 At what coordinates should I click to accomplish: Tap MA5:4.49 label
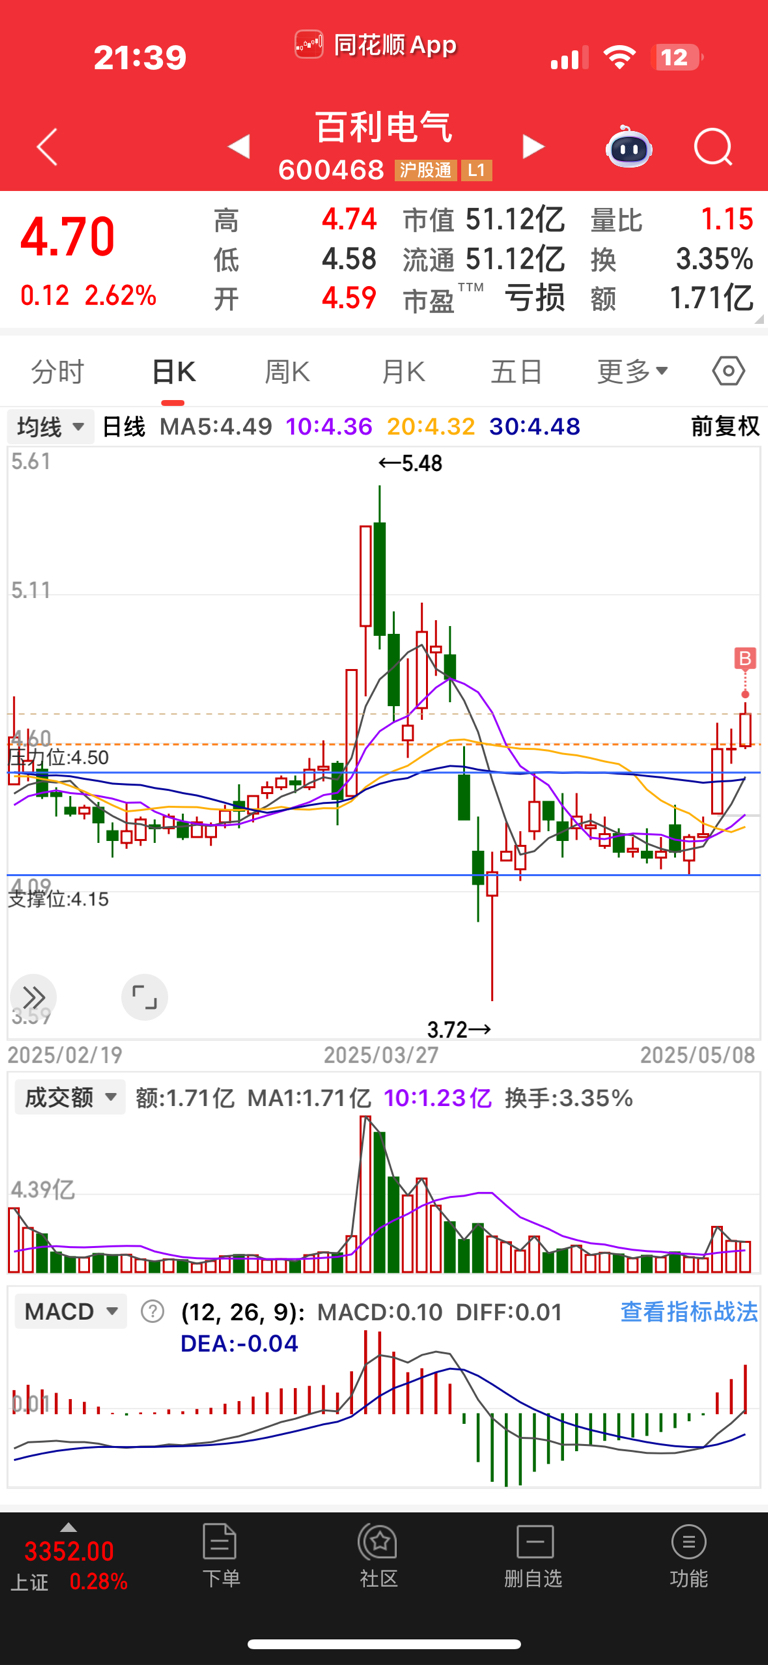click(x=216, y=427)
